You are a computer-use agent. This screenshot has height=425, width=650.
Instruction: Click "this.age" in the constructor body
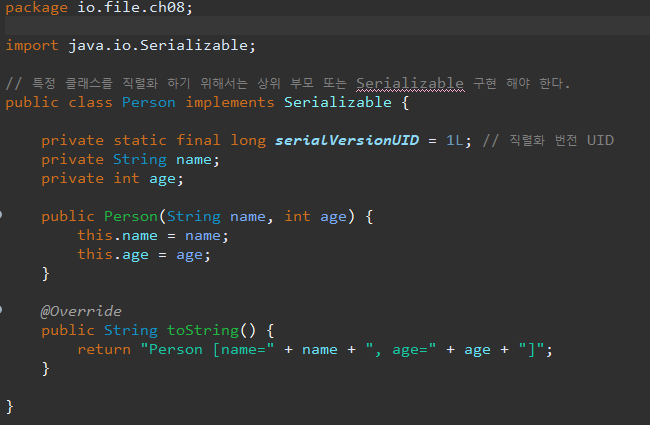(113, 254)
